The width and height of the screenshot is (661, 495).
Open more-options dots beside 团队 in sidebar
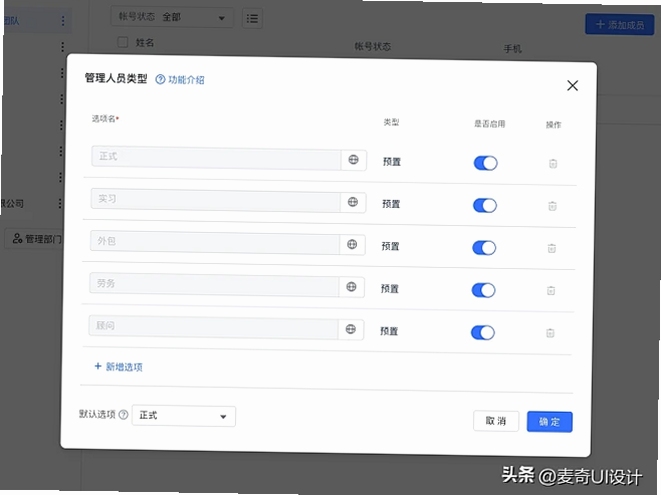pyautogui.click(x=63, y=21)
